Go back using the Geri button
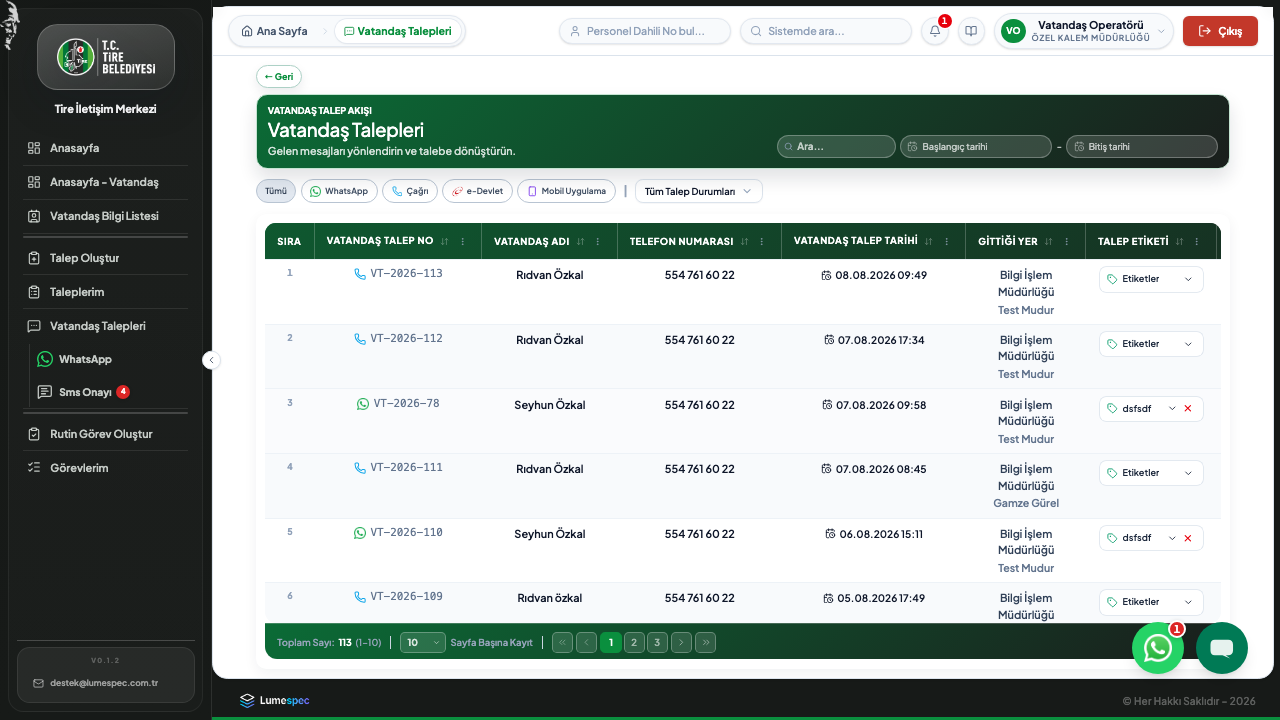1280x720 pixels. [x=279, y=76]
